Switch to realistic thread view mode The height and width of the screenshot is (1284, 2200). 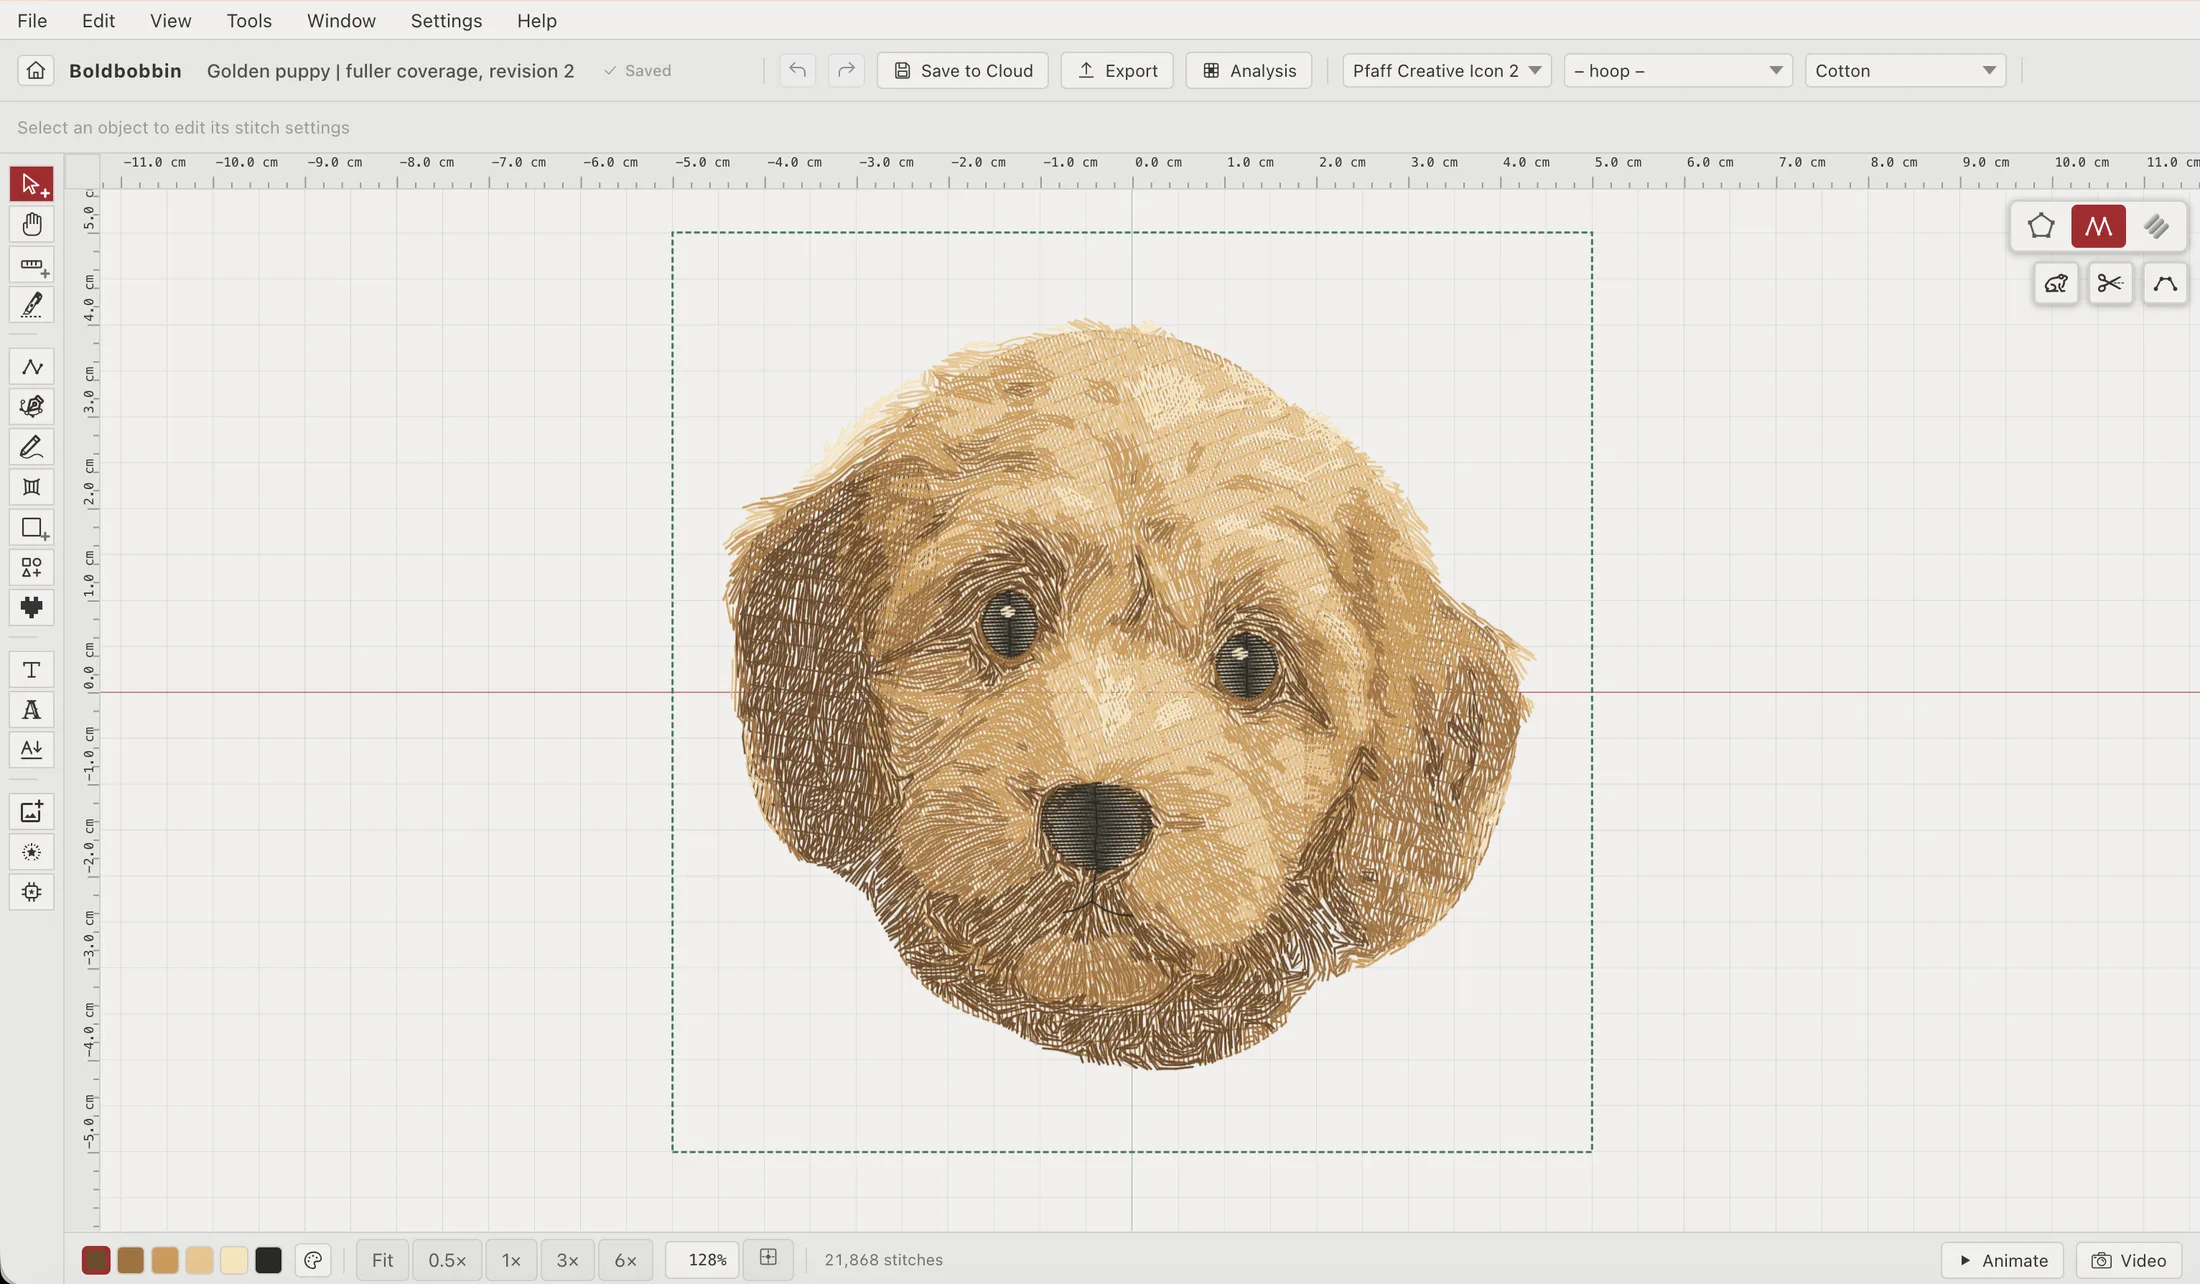click(x=2156, y=227)
